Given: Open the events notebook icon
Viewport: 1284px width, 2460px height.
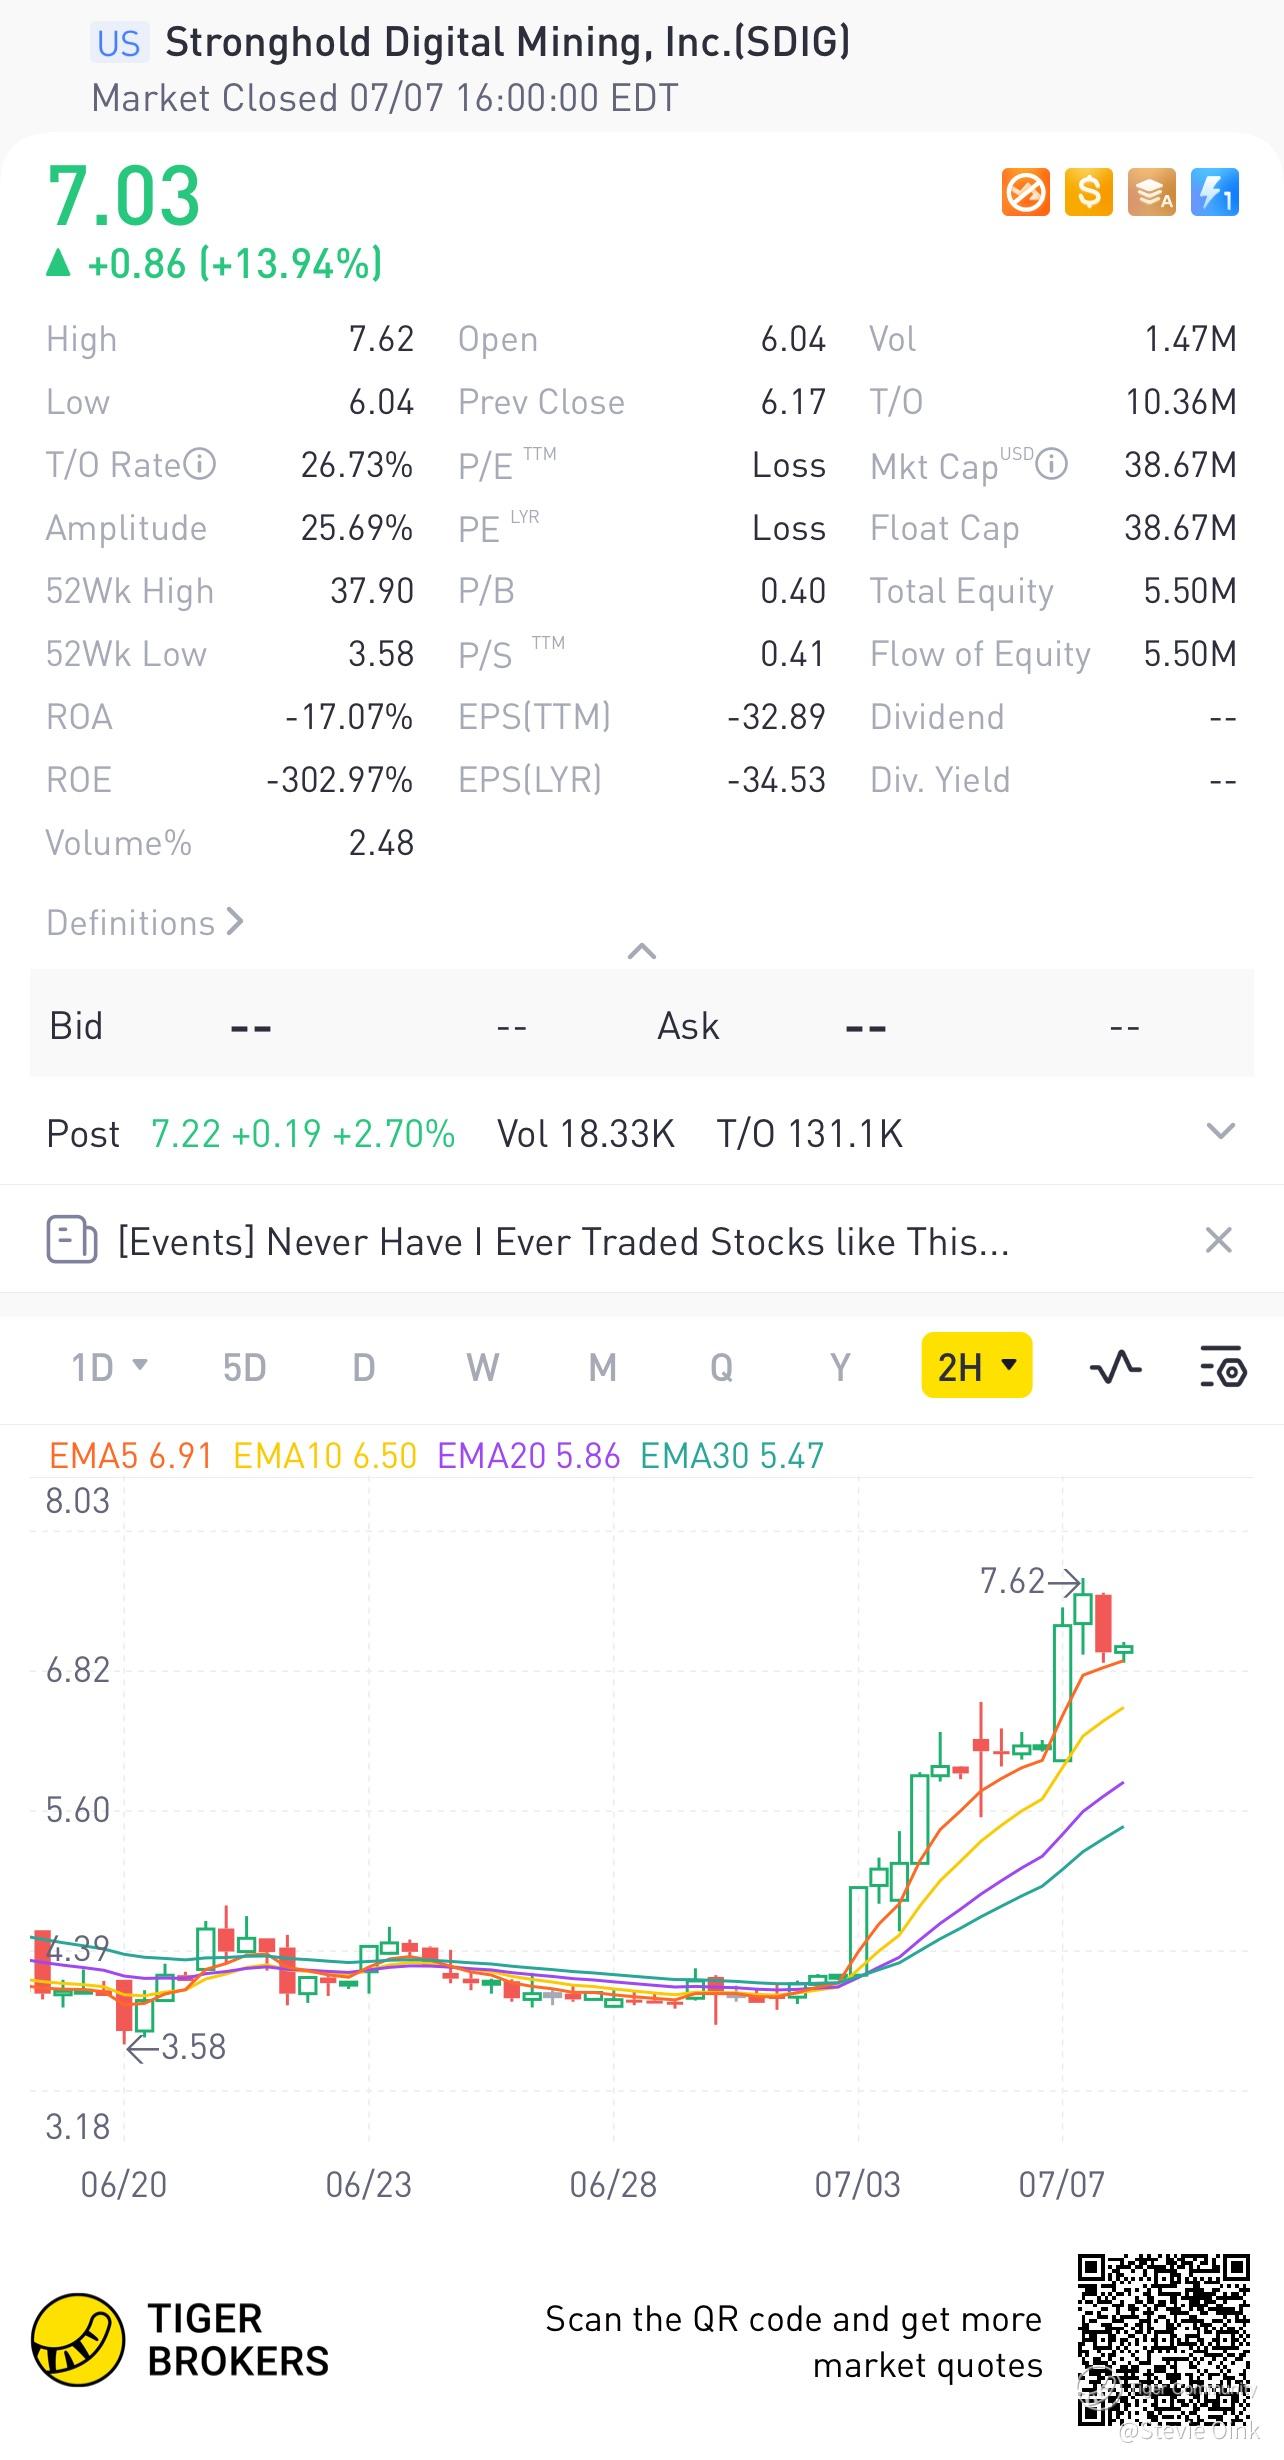Looking at the screenshot, I should coord(72,1240).
